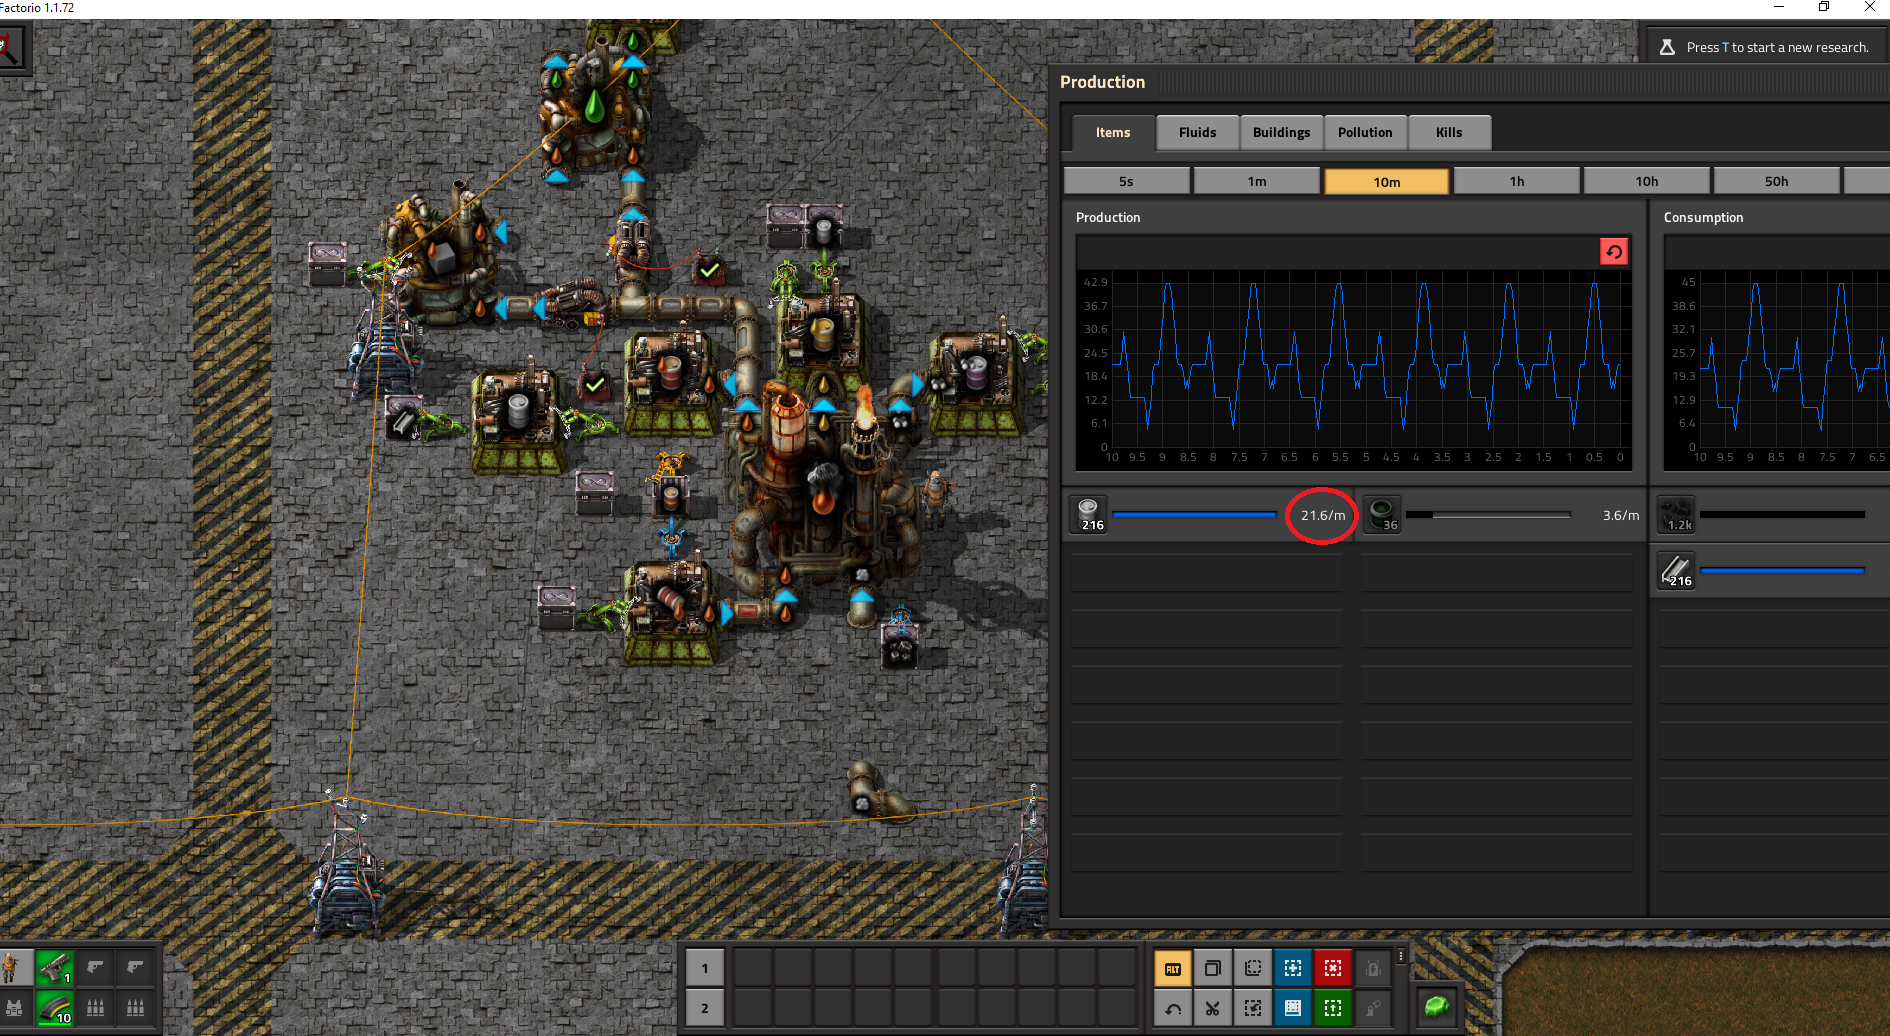The width and height of the screenshot is (1890, 1036).
Task: Select the 1h time range button
Action: tap(1516, 181)
